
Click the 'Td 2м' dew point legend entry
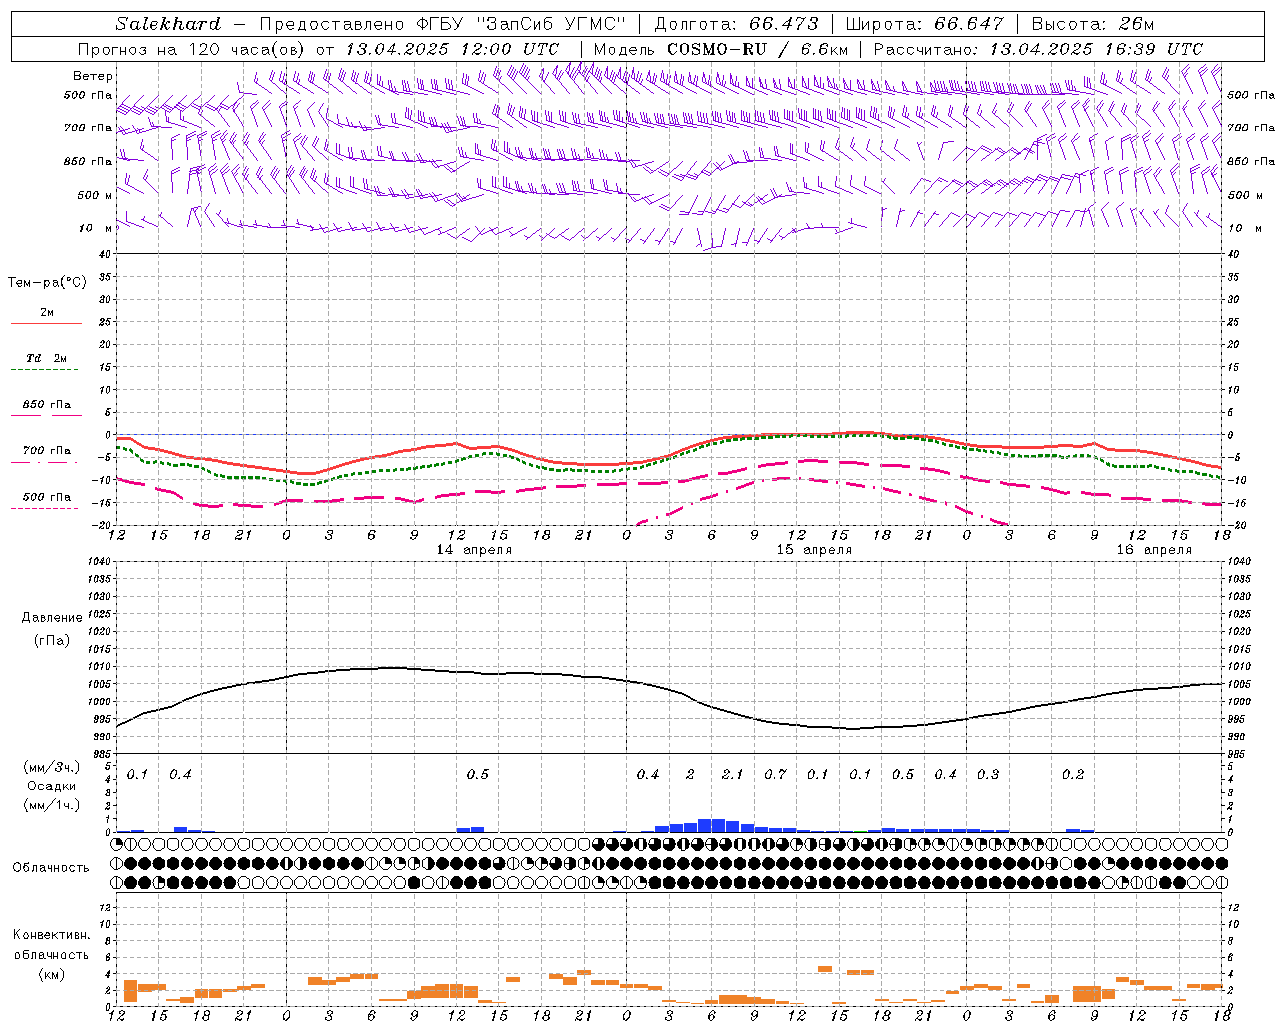point(46,358)
